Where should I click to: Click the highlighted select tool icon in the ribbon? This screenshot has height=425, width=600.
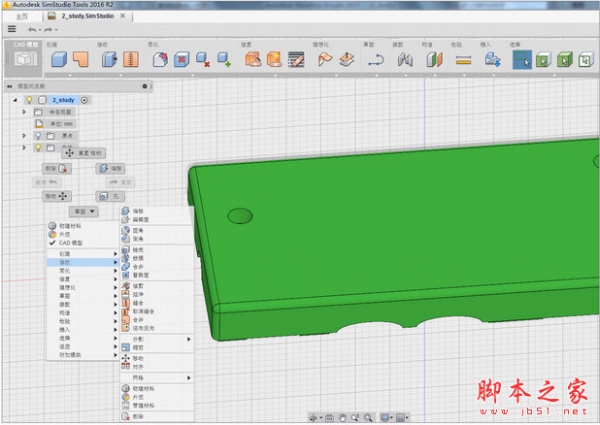[x=521, y=60]
